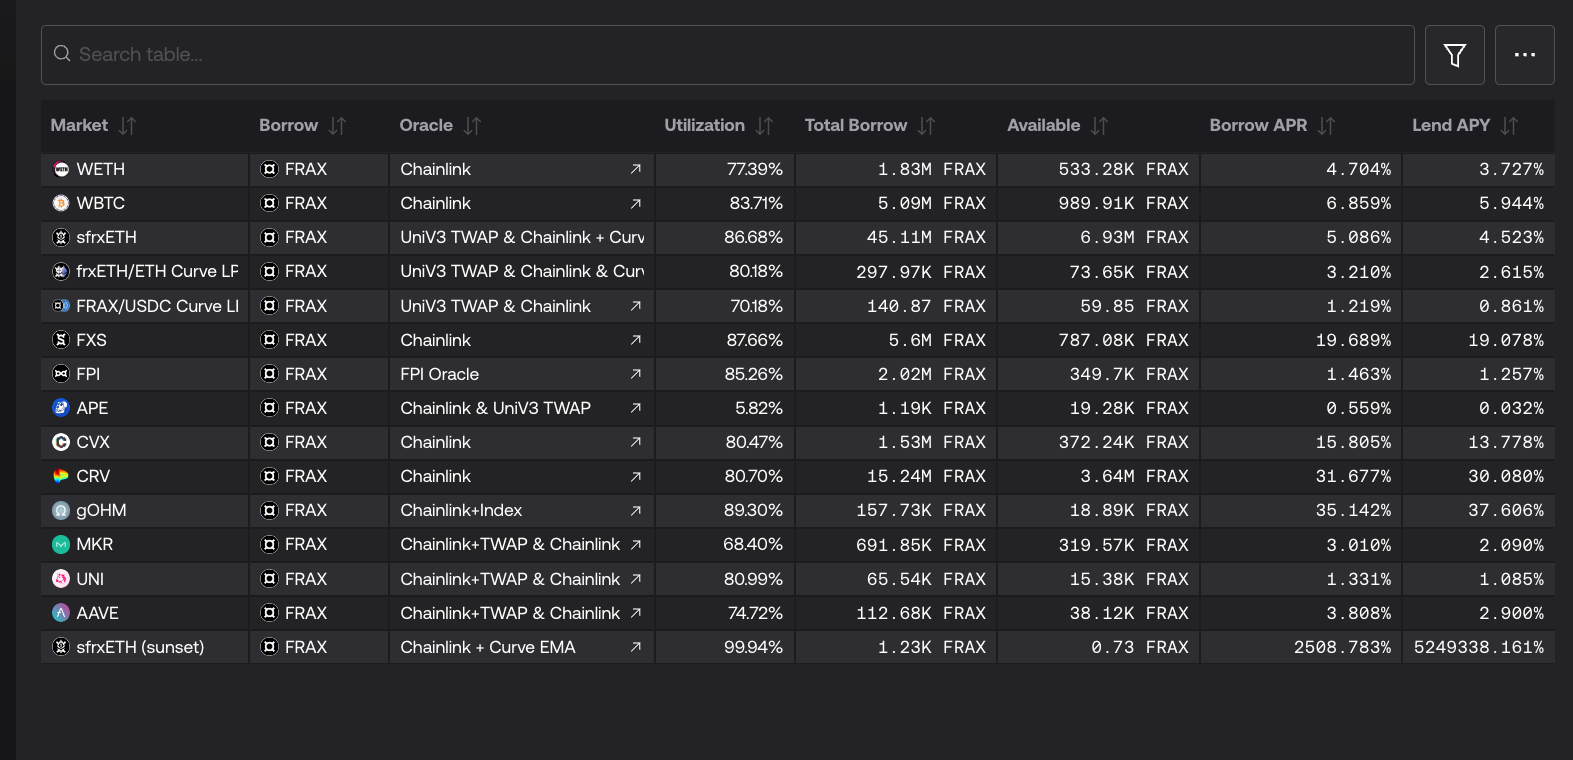
Task: Sort by Total Borrow sort arrows
Action: click(926, 126)
